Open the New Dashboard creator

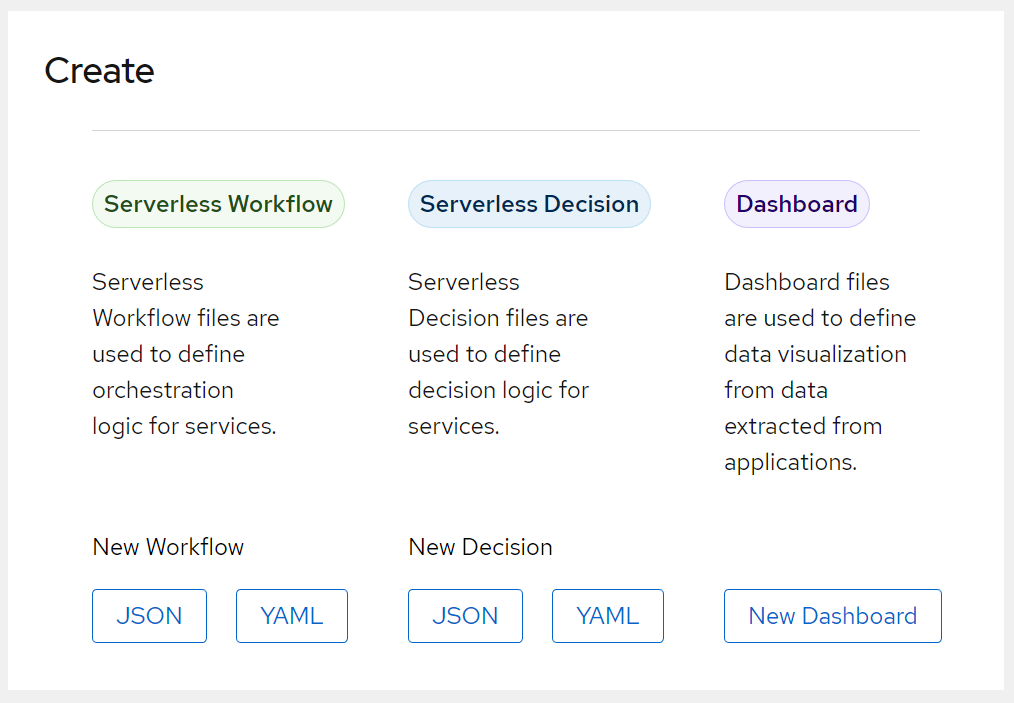pyautogui.click(x=832, y=616)
